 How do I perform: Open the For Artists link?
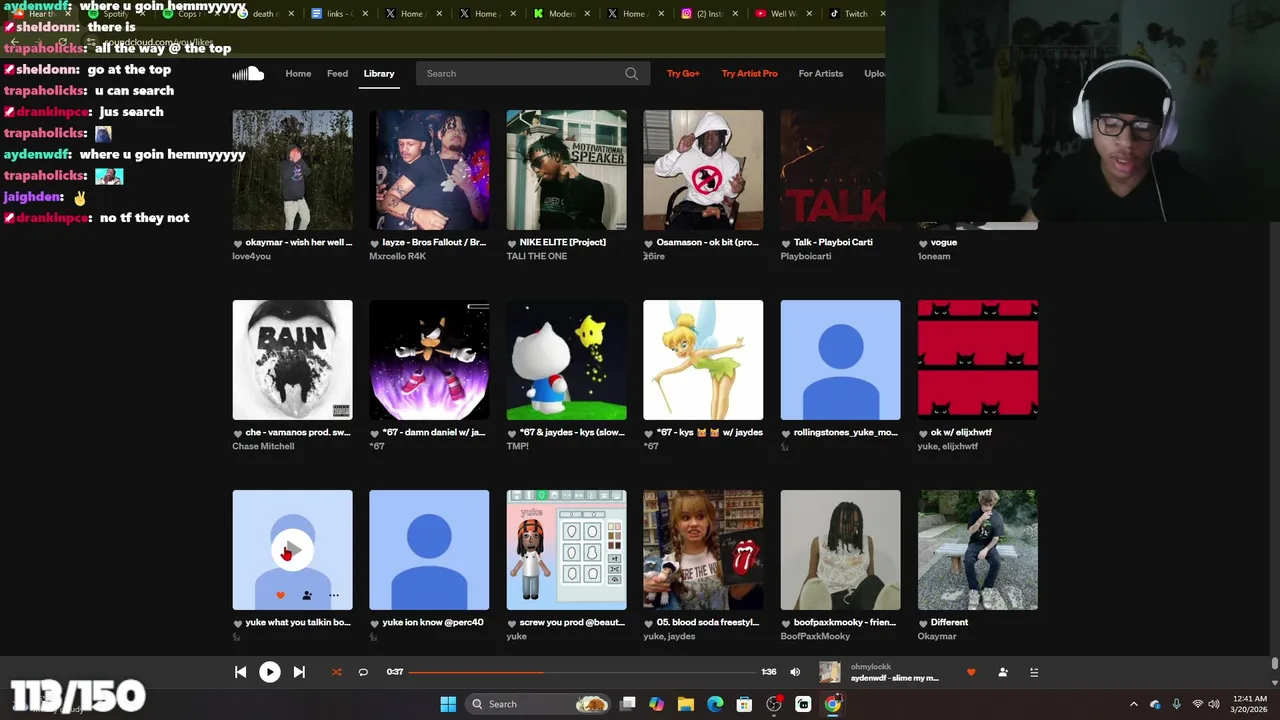(x=821, y=73)
